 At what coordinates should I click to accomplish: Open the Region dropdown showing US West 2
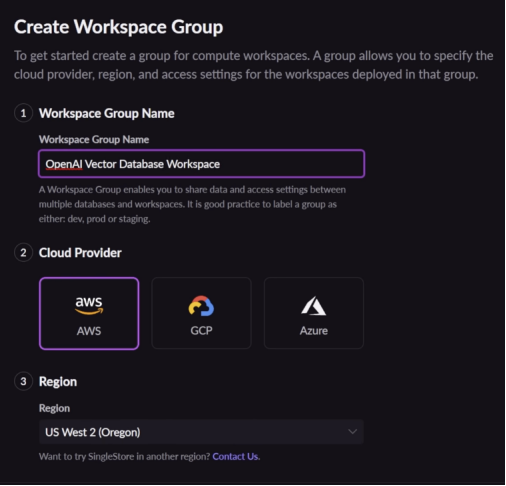click(201, 432)
